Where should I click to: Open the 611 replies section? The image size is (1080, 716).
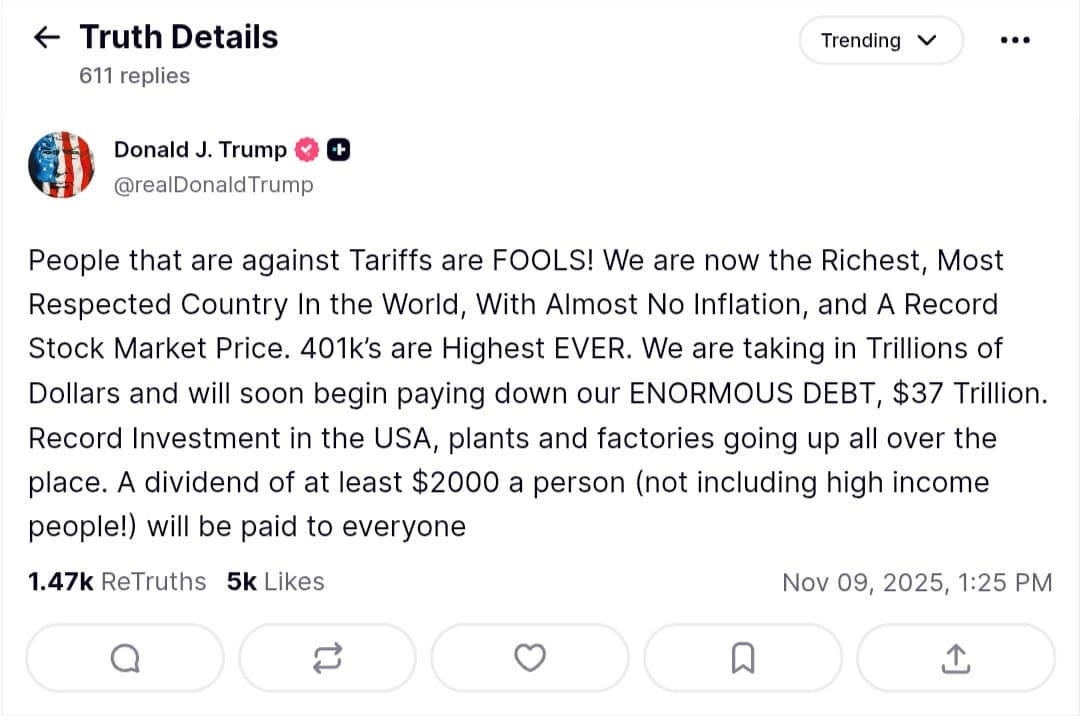point(135,75)
